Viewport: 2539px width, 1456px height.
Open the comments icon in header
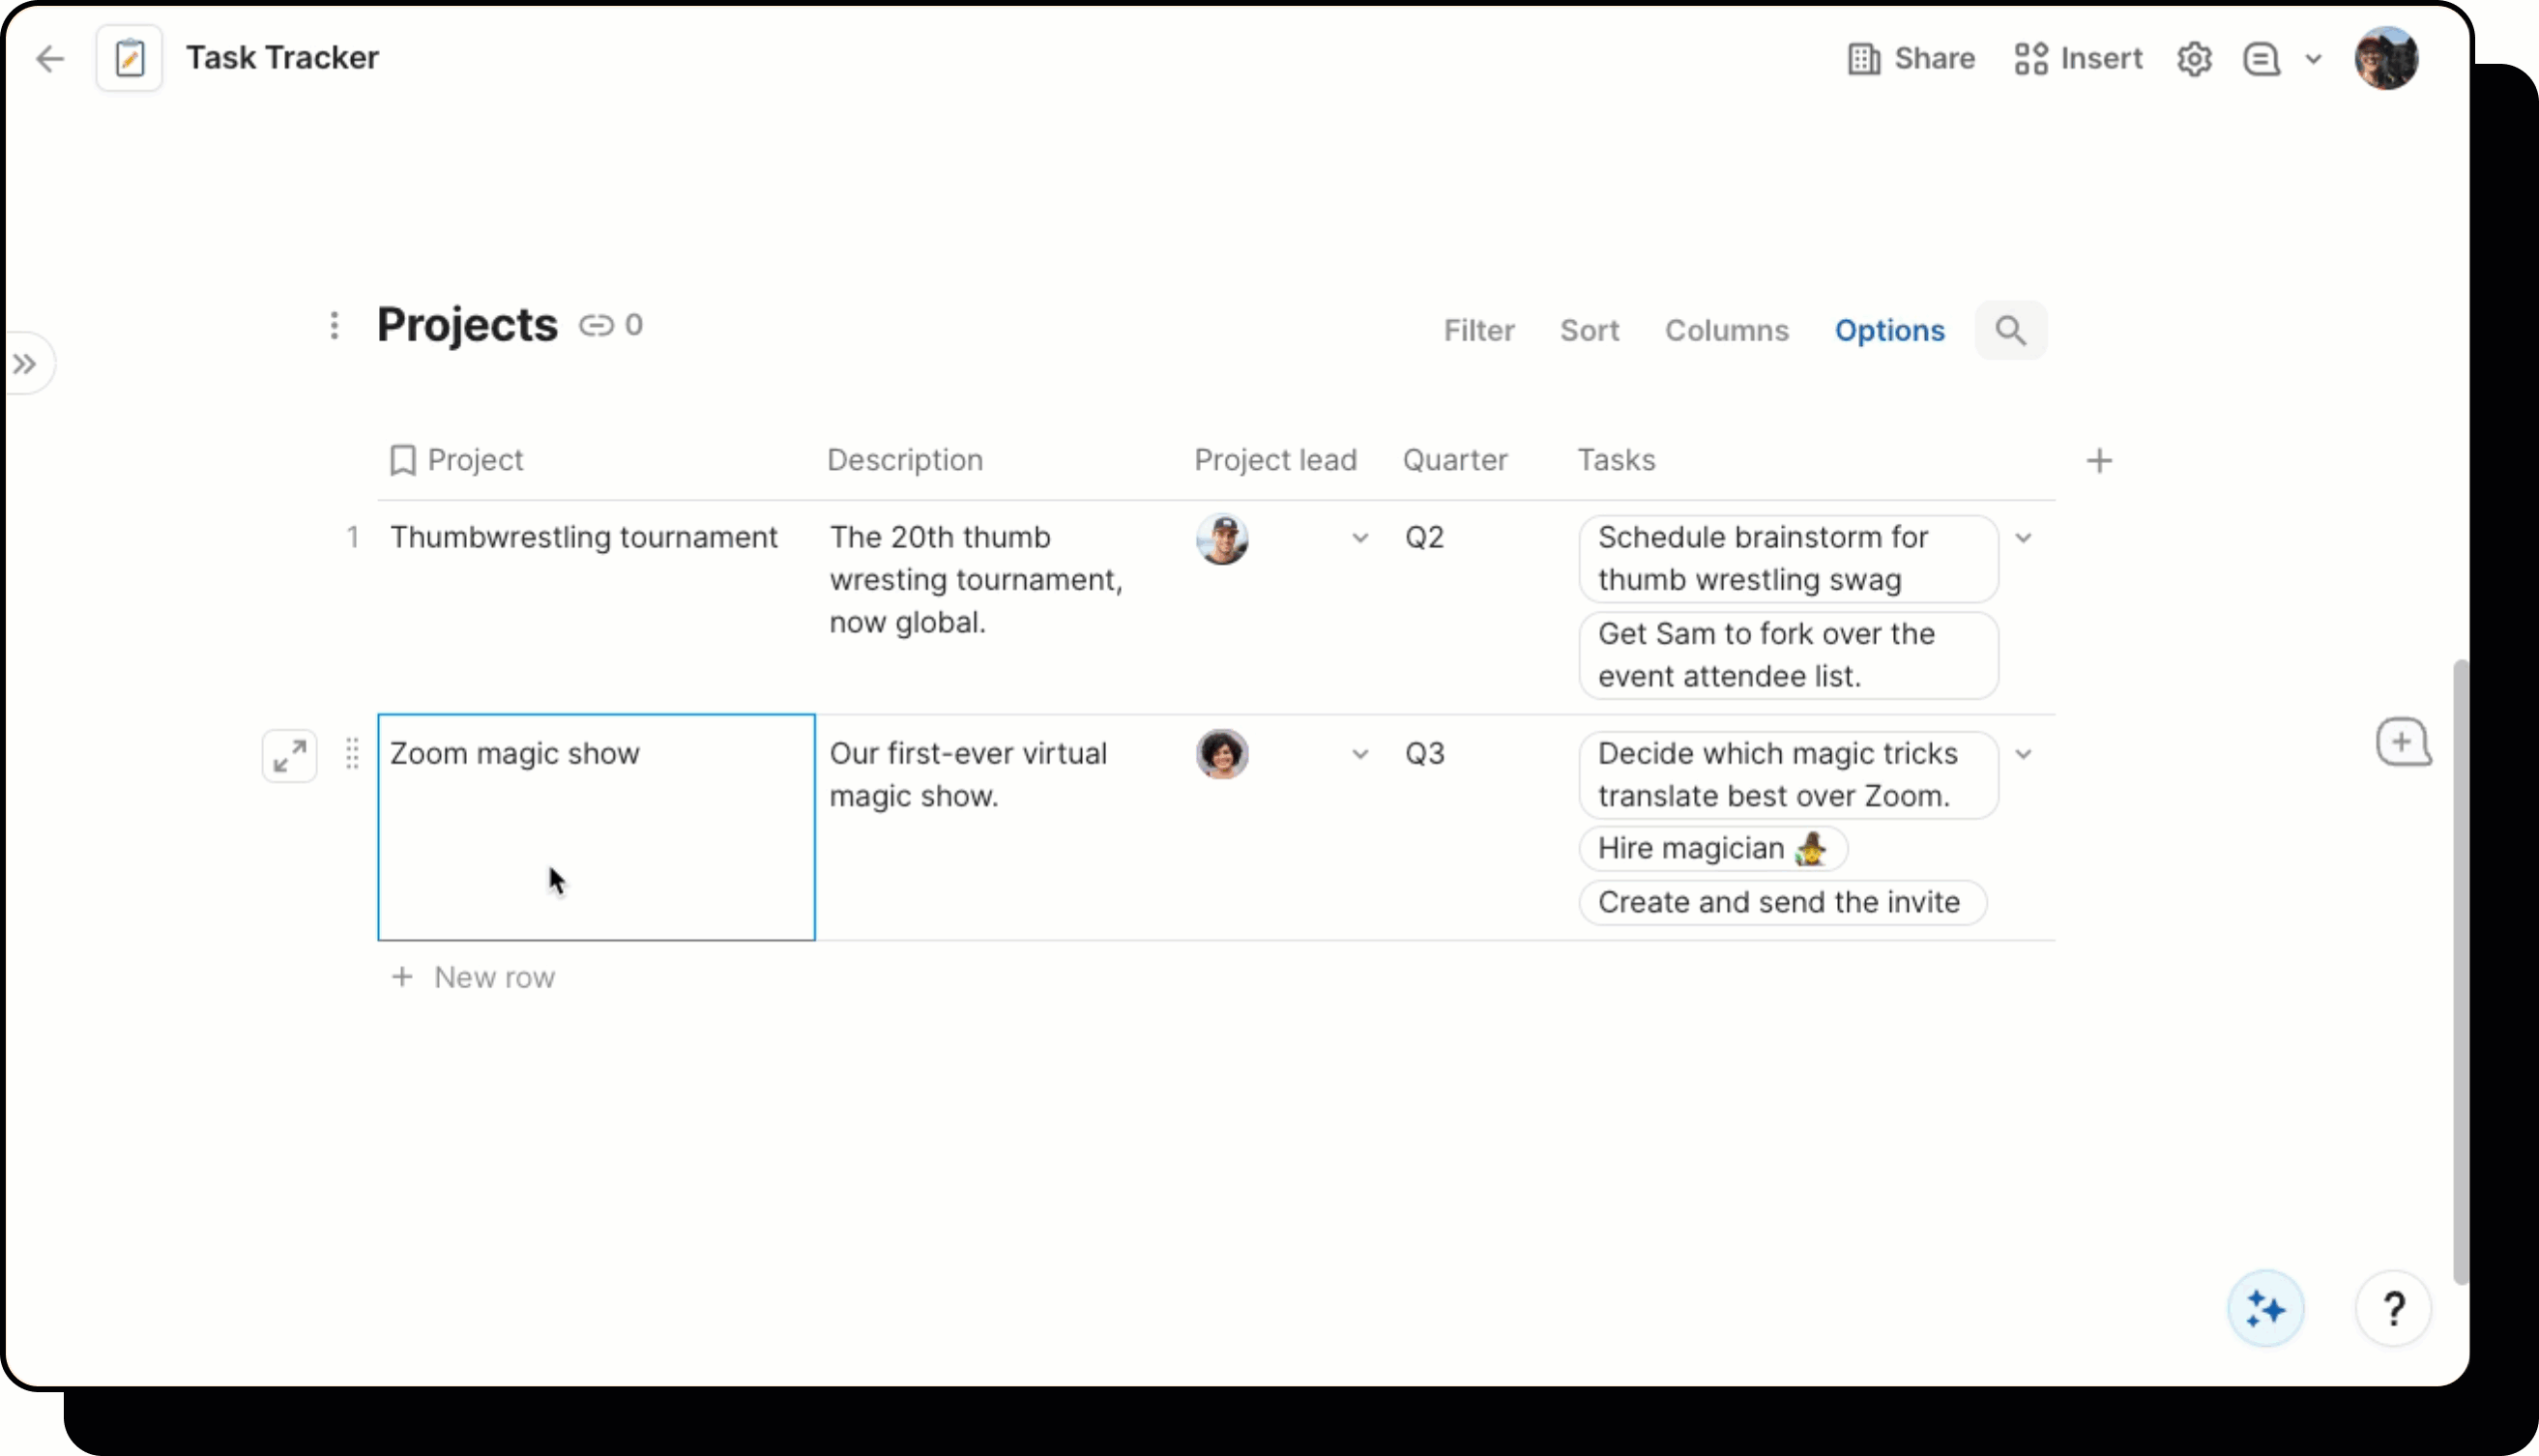(x=2261, y=59)
